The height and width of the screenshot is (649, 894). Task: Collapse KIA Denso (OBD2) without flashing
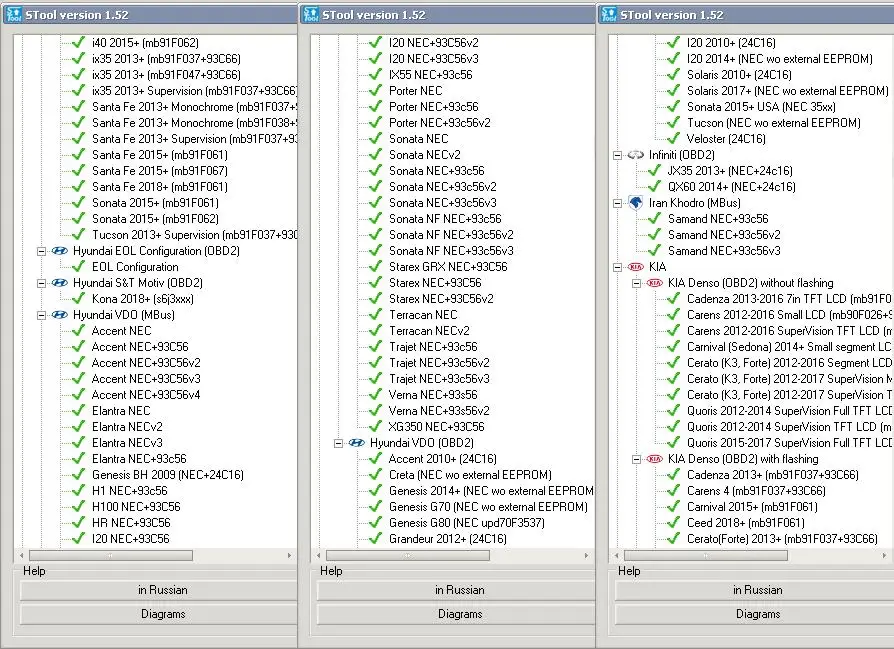[636, 283]
